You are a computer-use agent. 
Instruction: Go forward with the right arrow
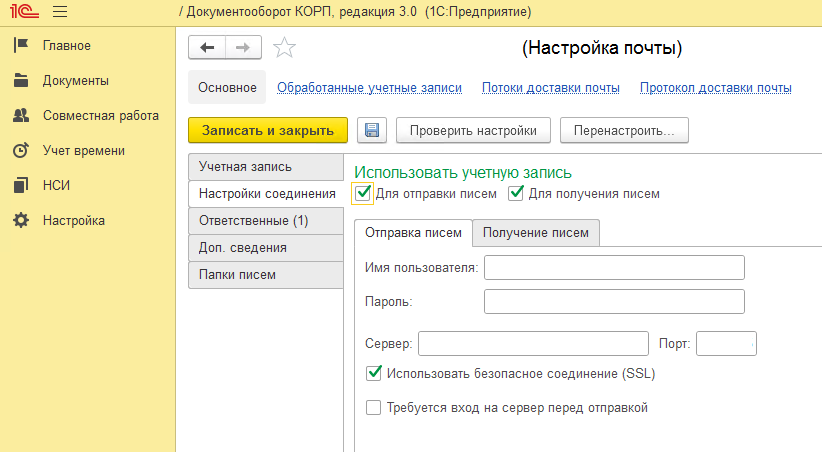click(x=243, y=48)
